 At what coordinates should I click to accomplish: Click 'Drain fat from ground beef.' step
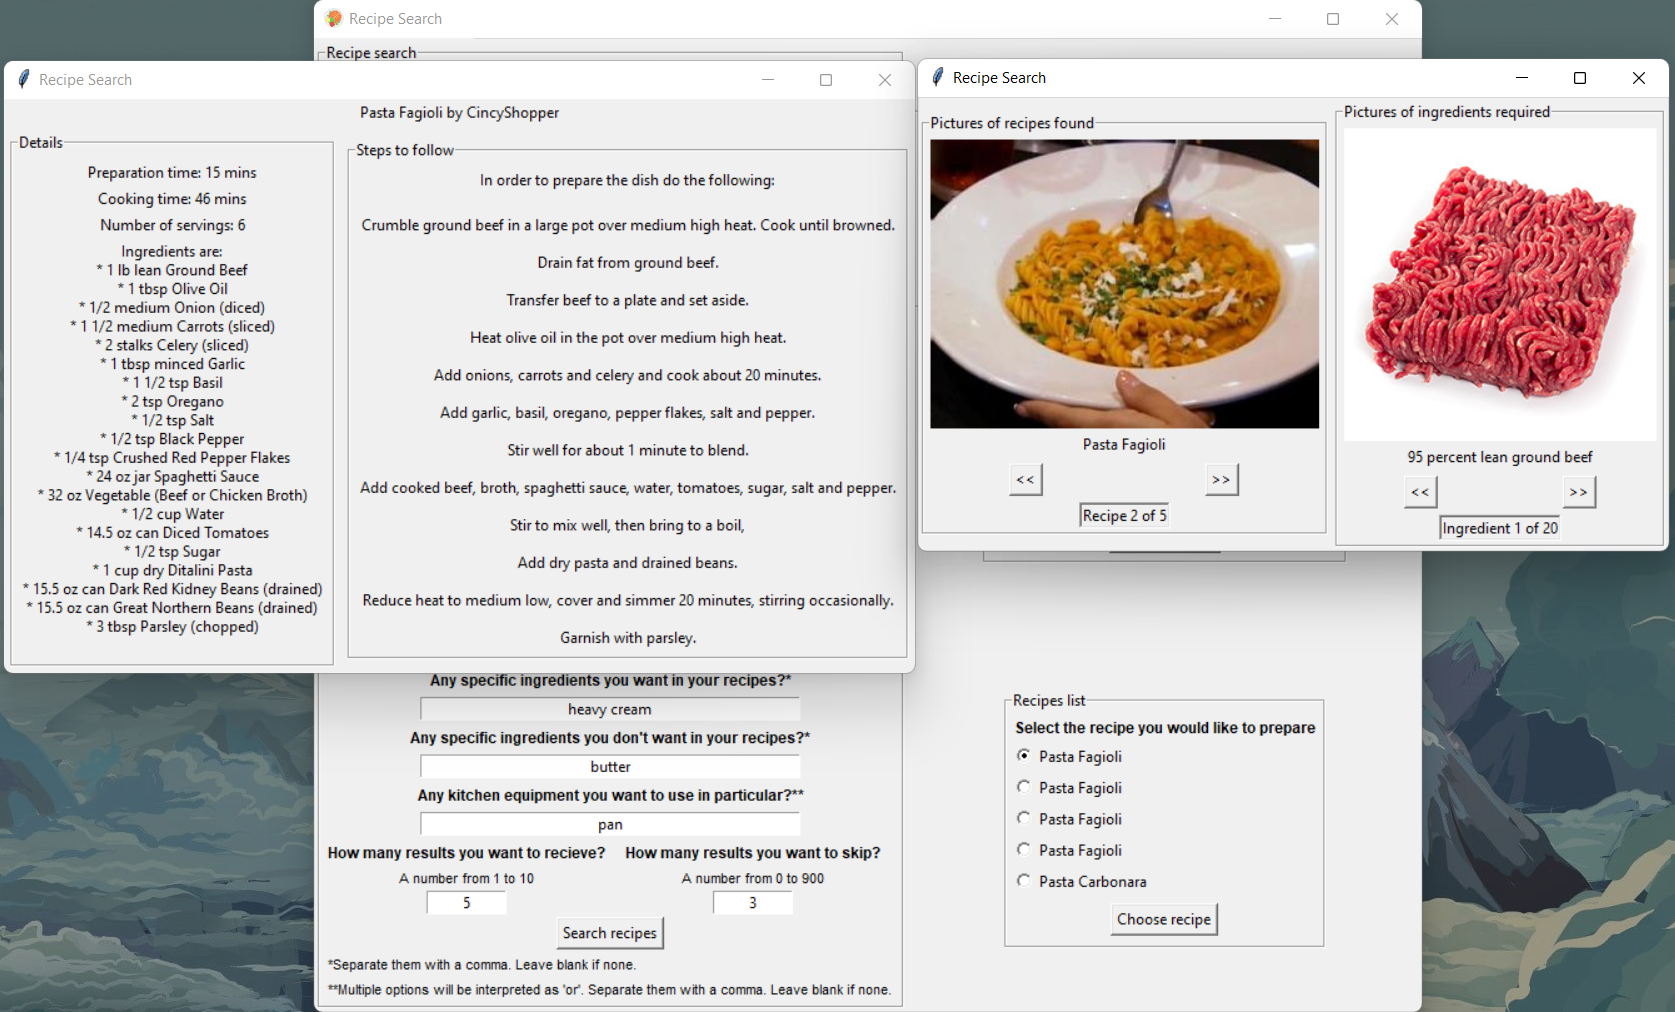point(628,263)
